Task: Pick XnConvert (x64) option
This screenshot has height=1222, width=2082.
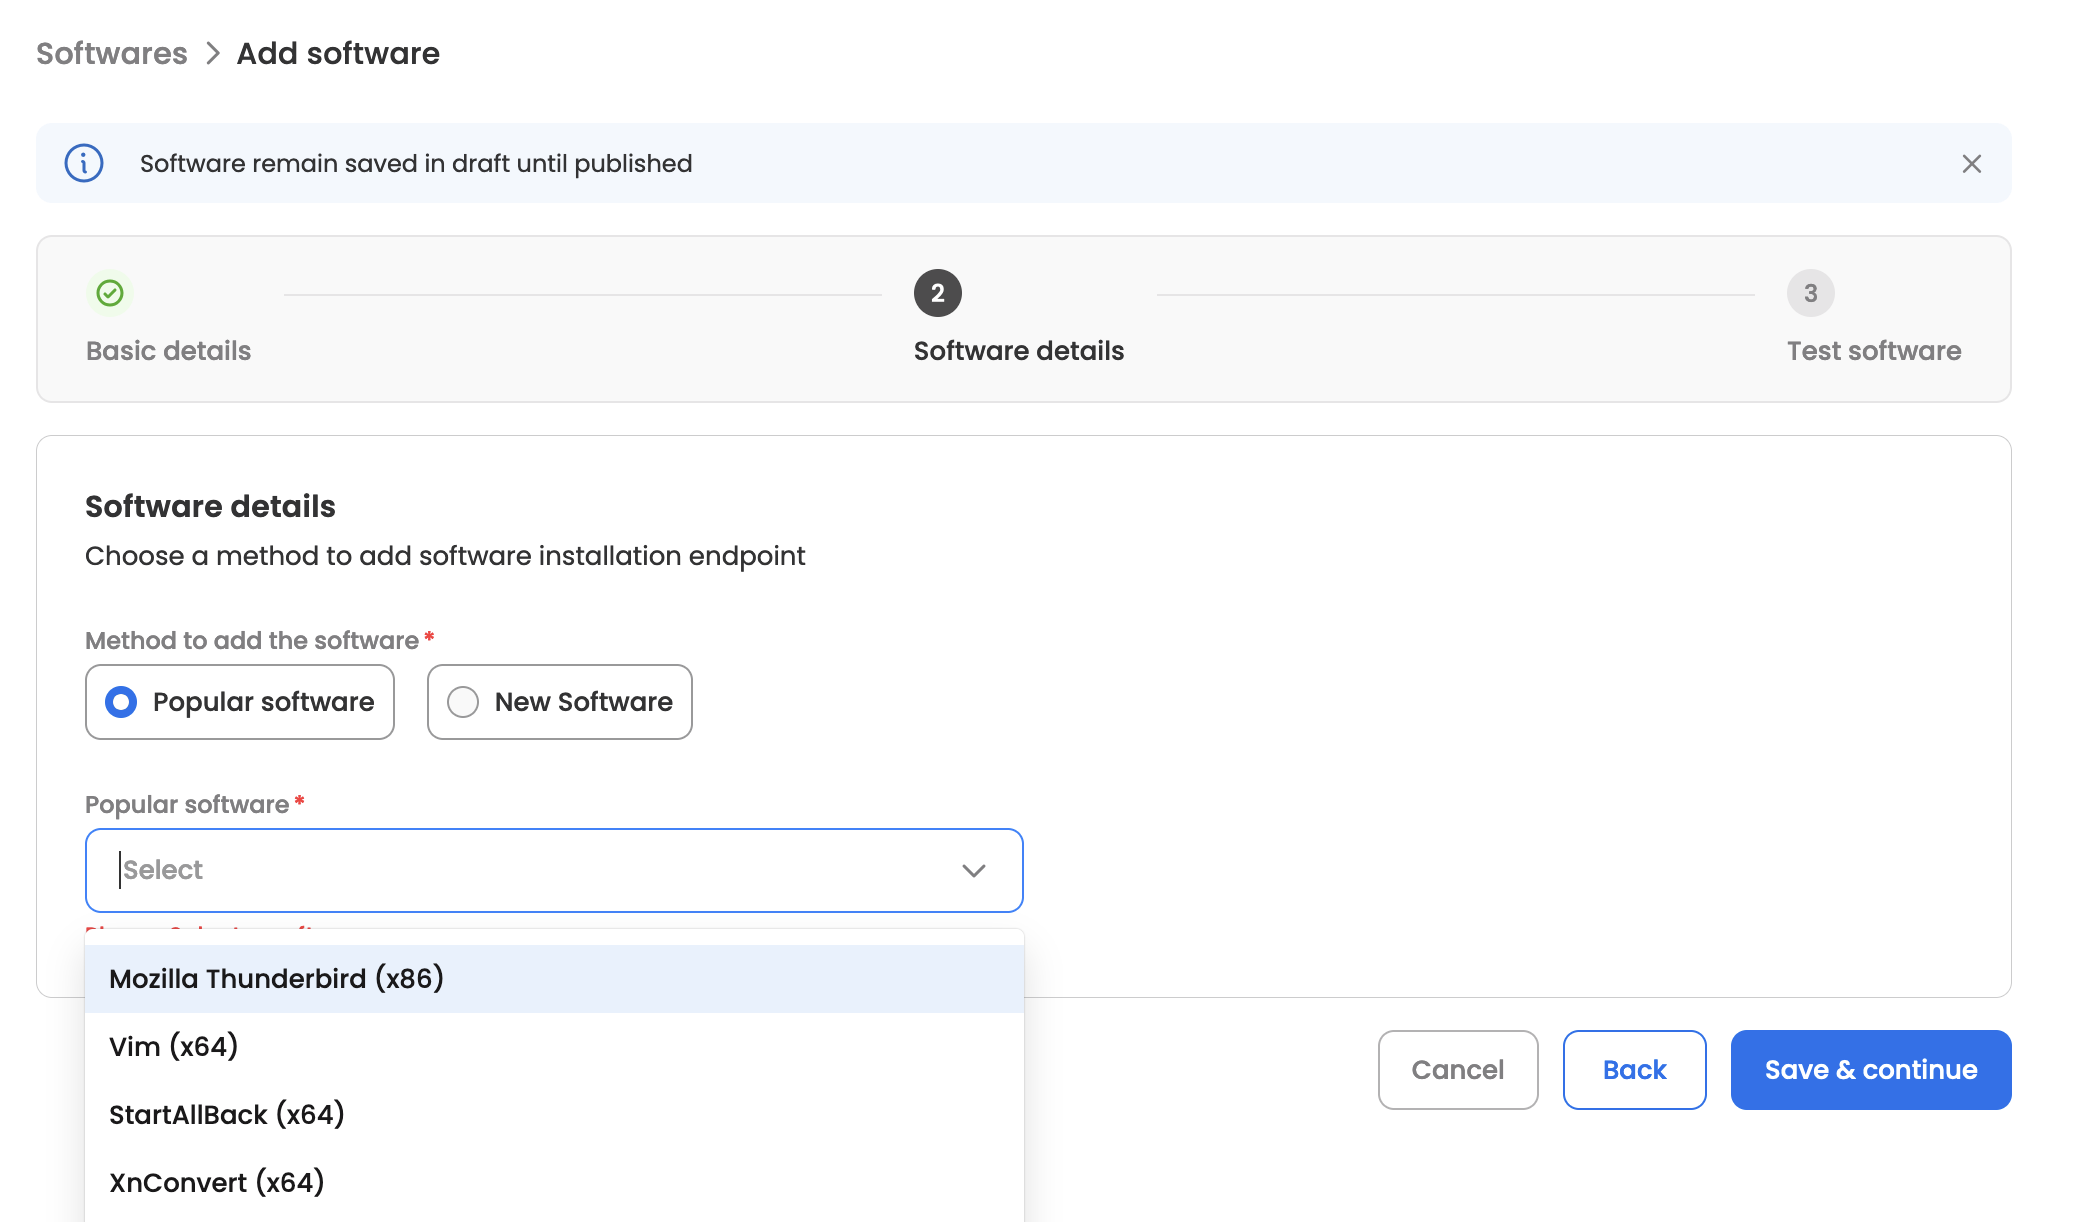Action: [x=217, y=1183]
